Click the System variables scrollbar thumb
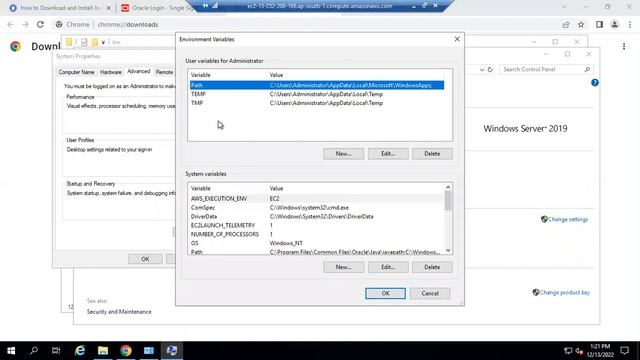 (448, 200)
